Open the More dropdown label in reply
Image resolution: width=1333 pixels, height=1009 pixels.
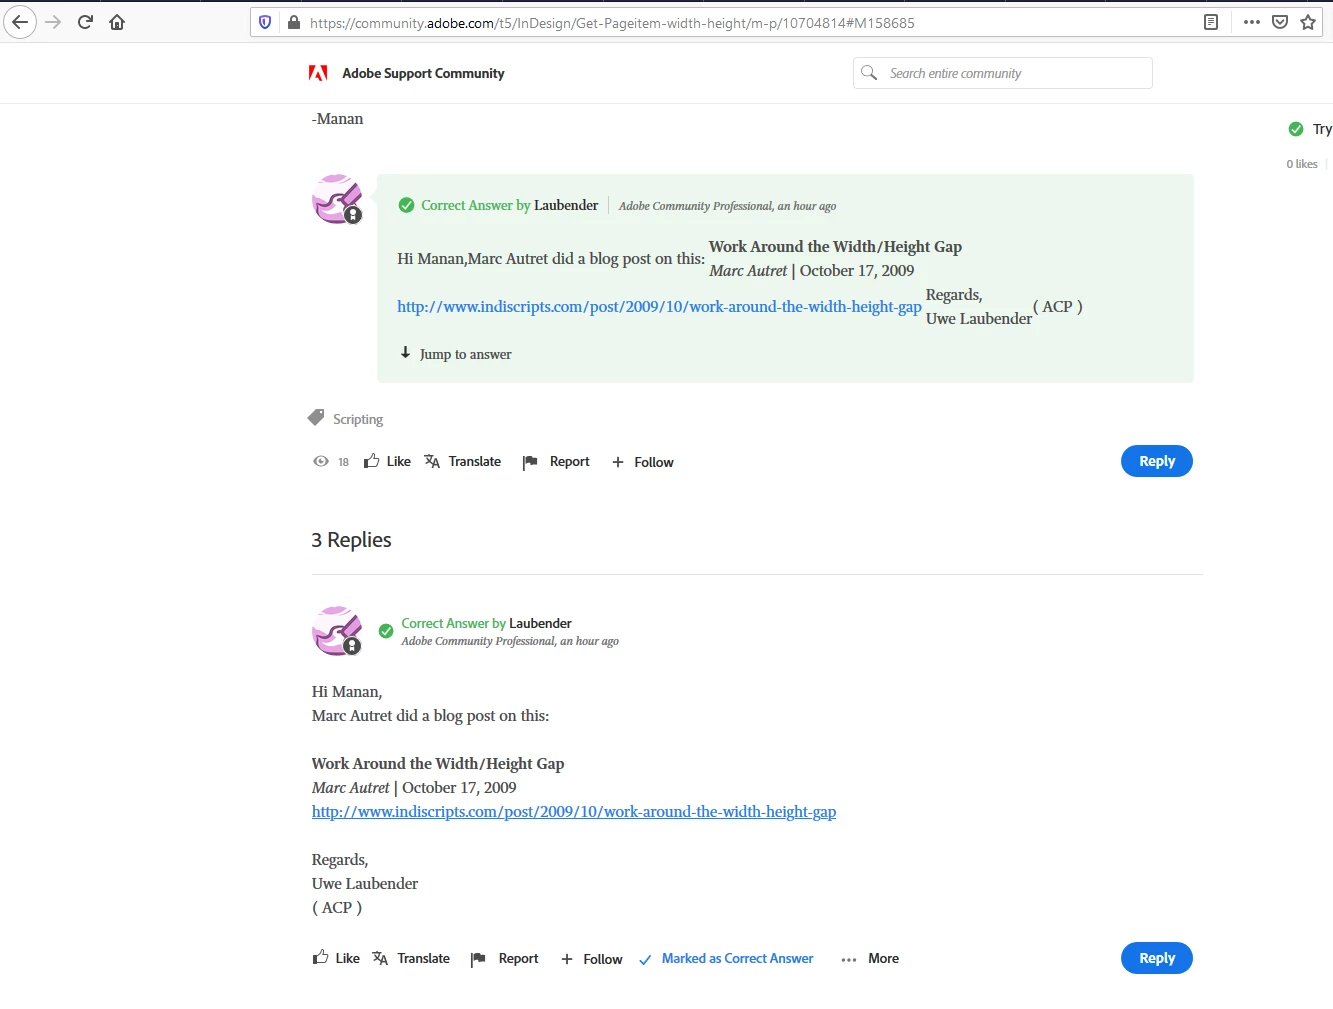click(x=884, y=958)
